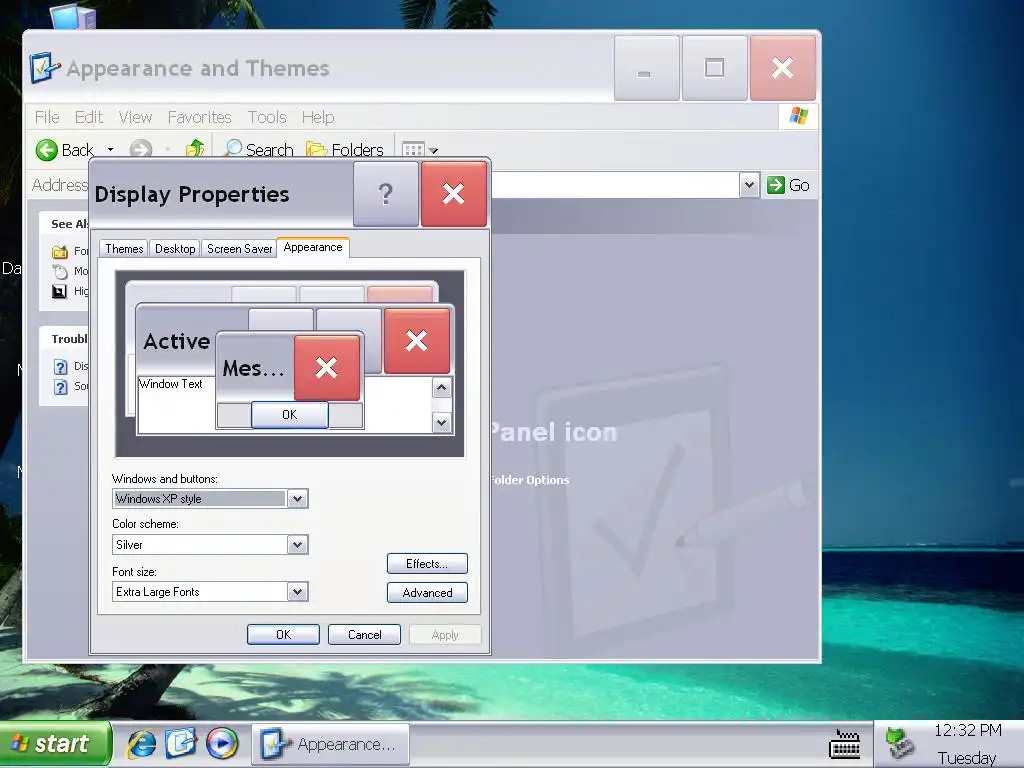This screenshot has width=1024, height=768.
Task: Expand the Color scheme dropdown
Action: pyautogui.click(x=297, y=545)
